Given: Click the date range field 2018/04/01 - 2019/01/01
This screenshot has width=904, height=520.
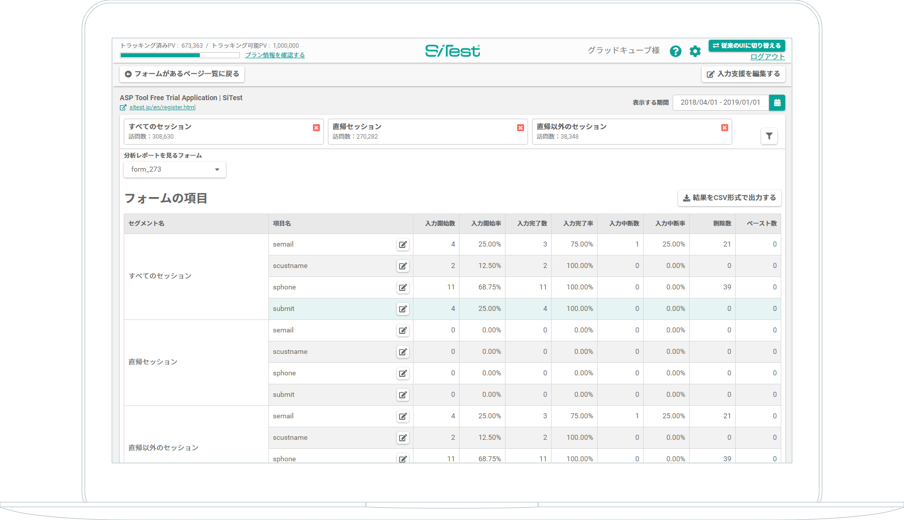Looking at the screenshot, I should pos(720,102).
